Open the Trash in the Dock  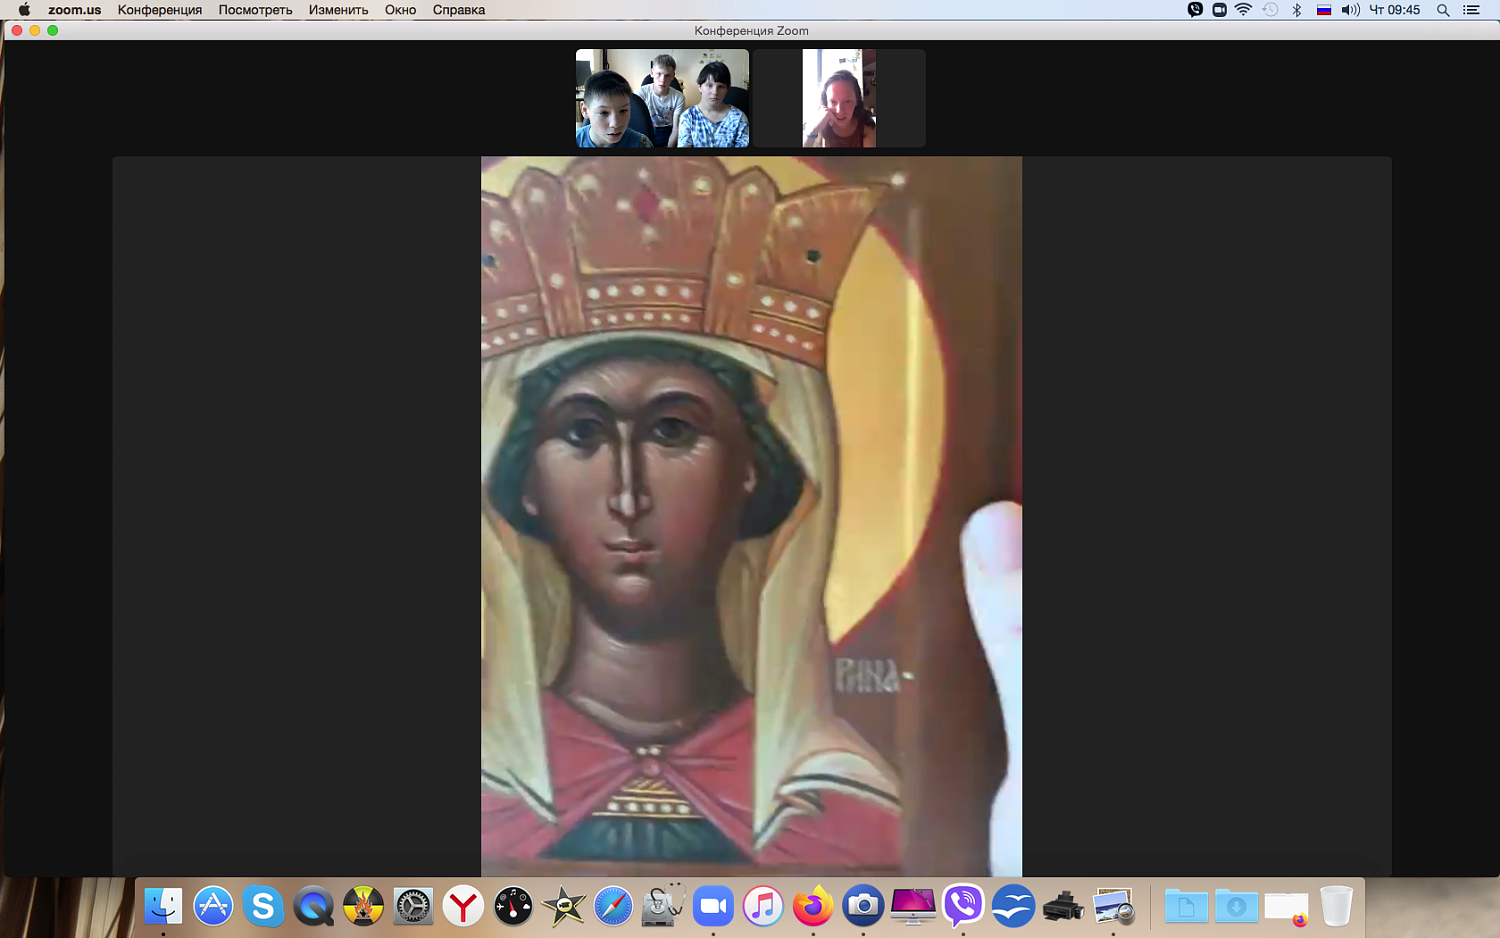[1336, 906]
